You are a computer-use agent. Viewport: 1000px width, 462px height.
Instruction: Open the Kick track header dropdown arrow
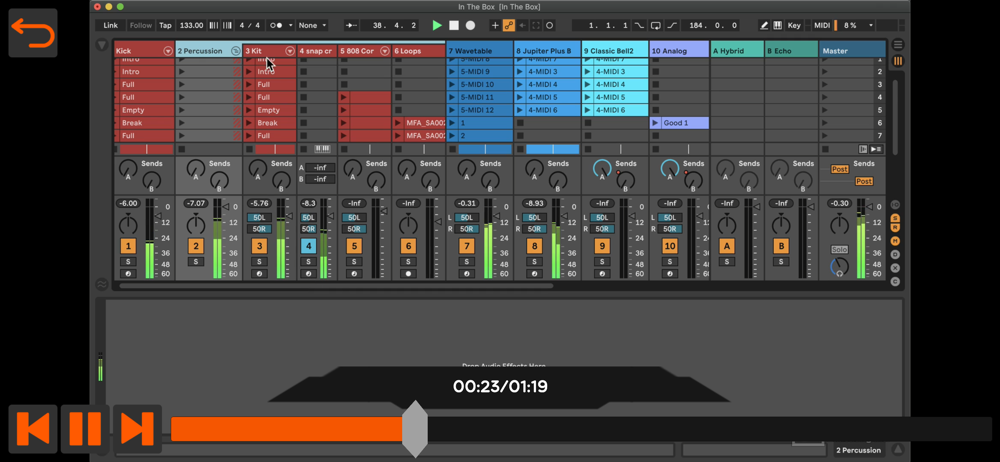(x=167, y=51)
